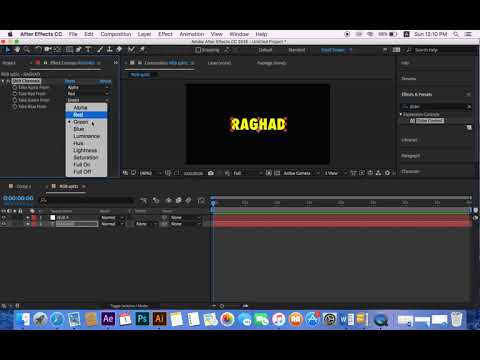Open the Active Camera dropdown
The height and width of the screenshot is (360, 480).
301,173
